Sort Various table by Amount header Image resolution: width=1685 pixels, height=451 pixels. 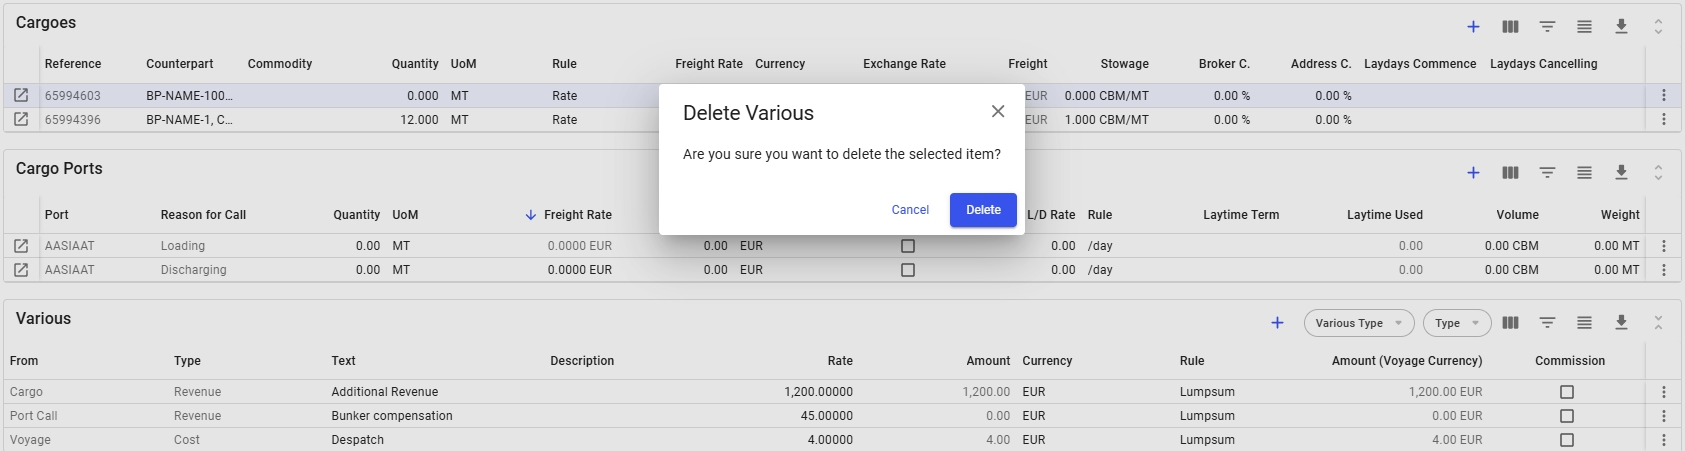(x=988, y=361)
